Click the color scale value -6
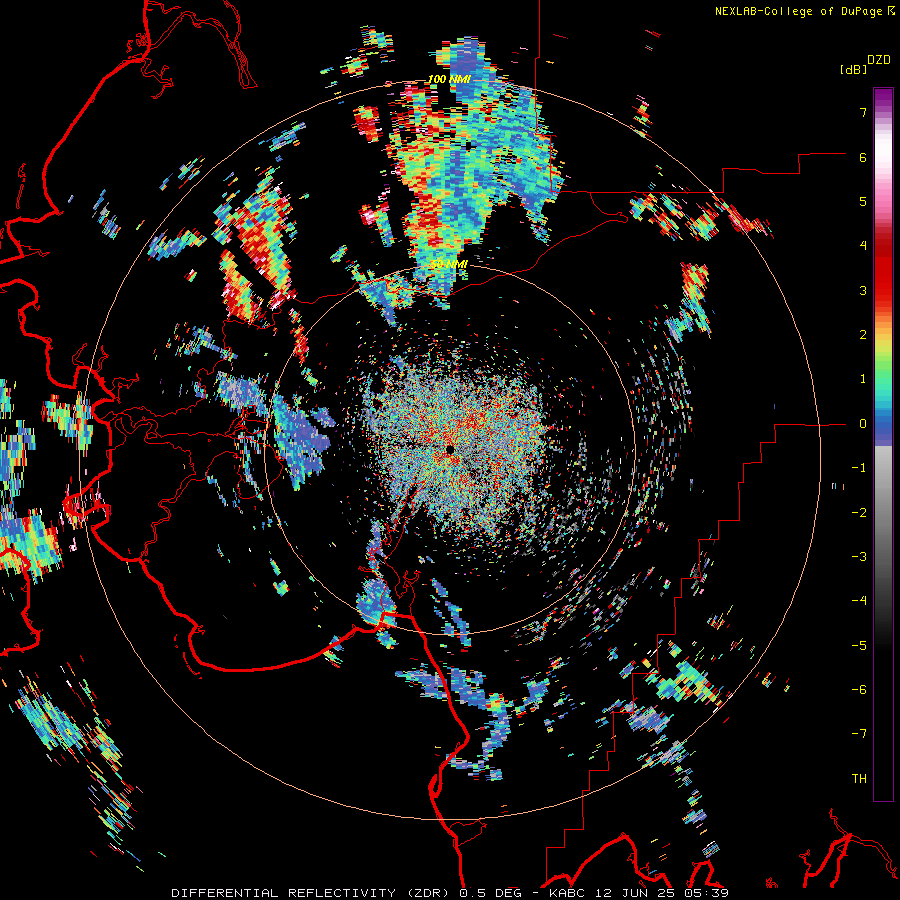 [x=859, y=690]
